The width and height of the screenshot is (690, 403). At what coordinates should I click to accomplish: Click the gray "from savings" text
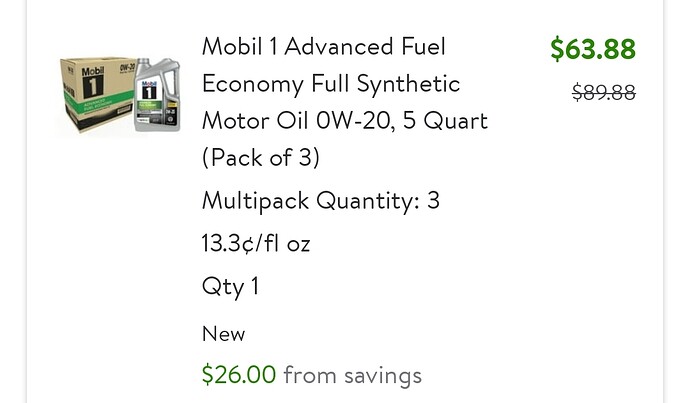352,375
